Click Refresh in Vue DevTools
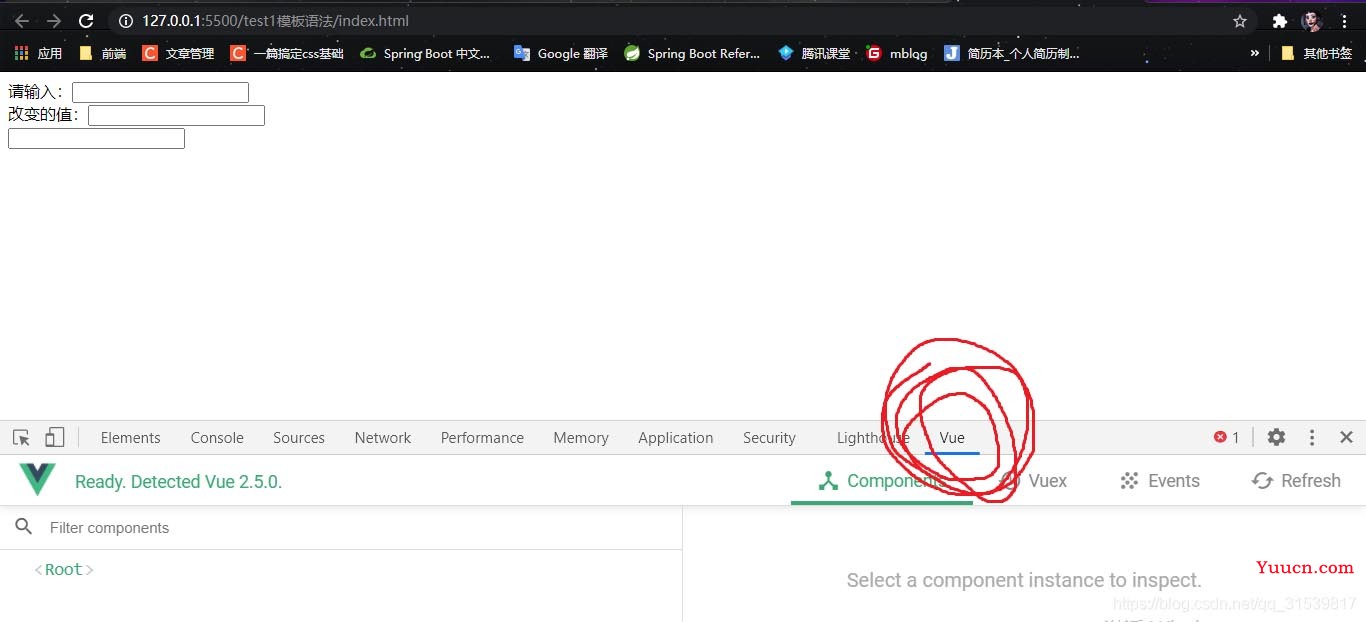This screenshot has width=1366, height=622. pos(1296,481)
